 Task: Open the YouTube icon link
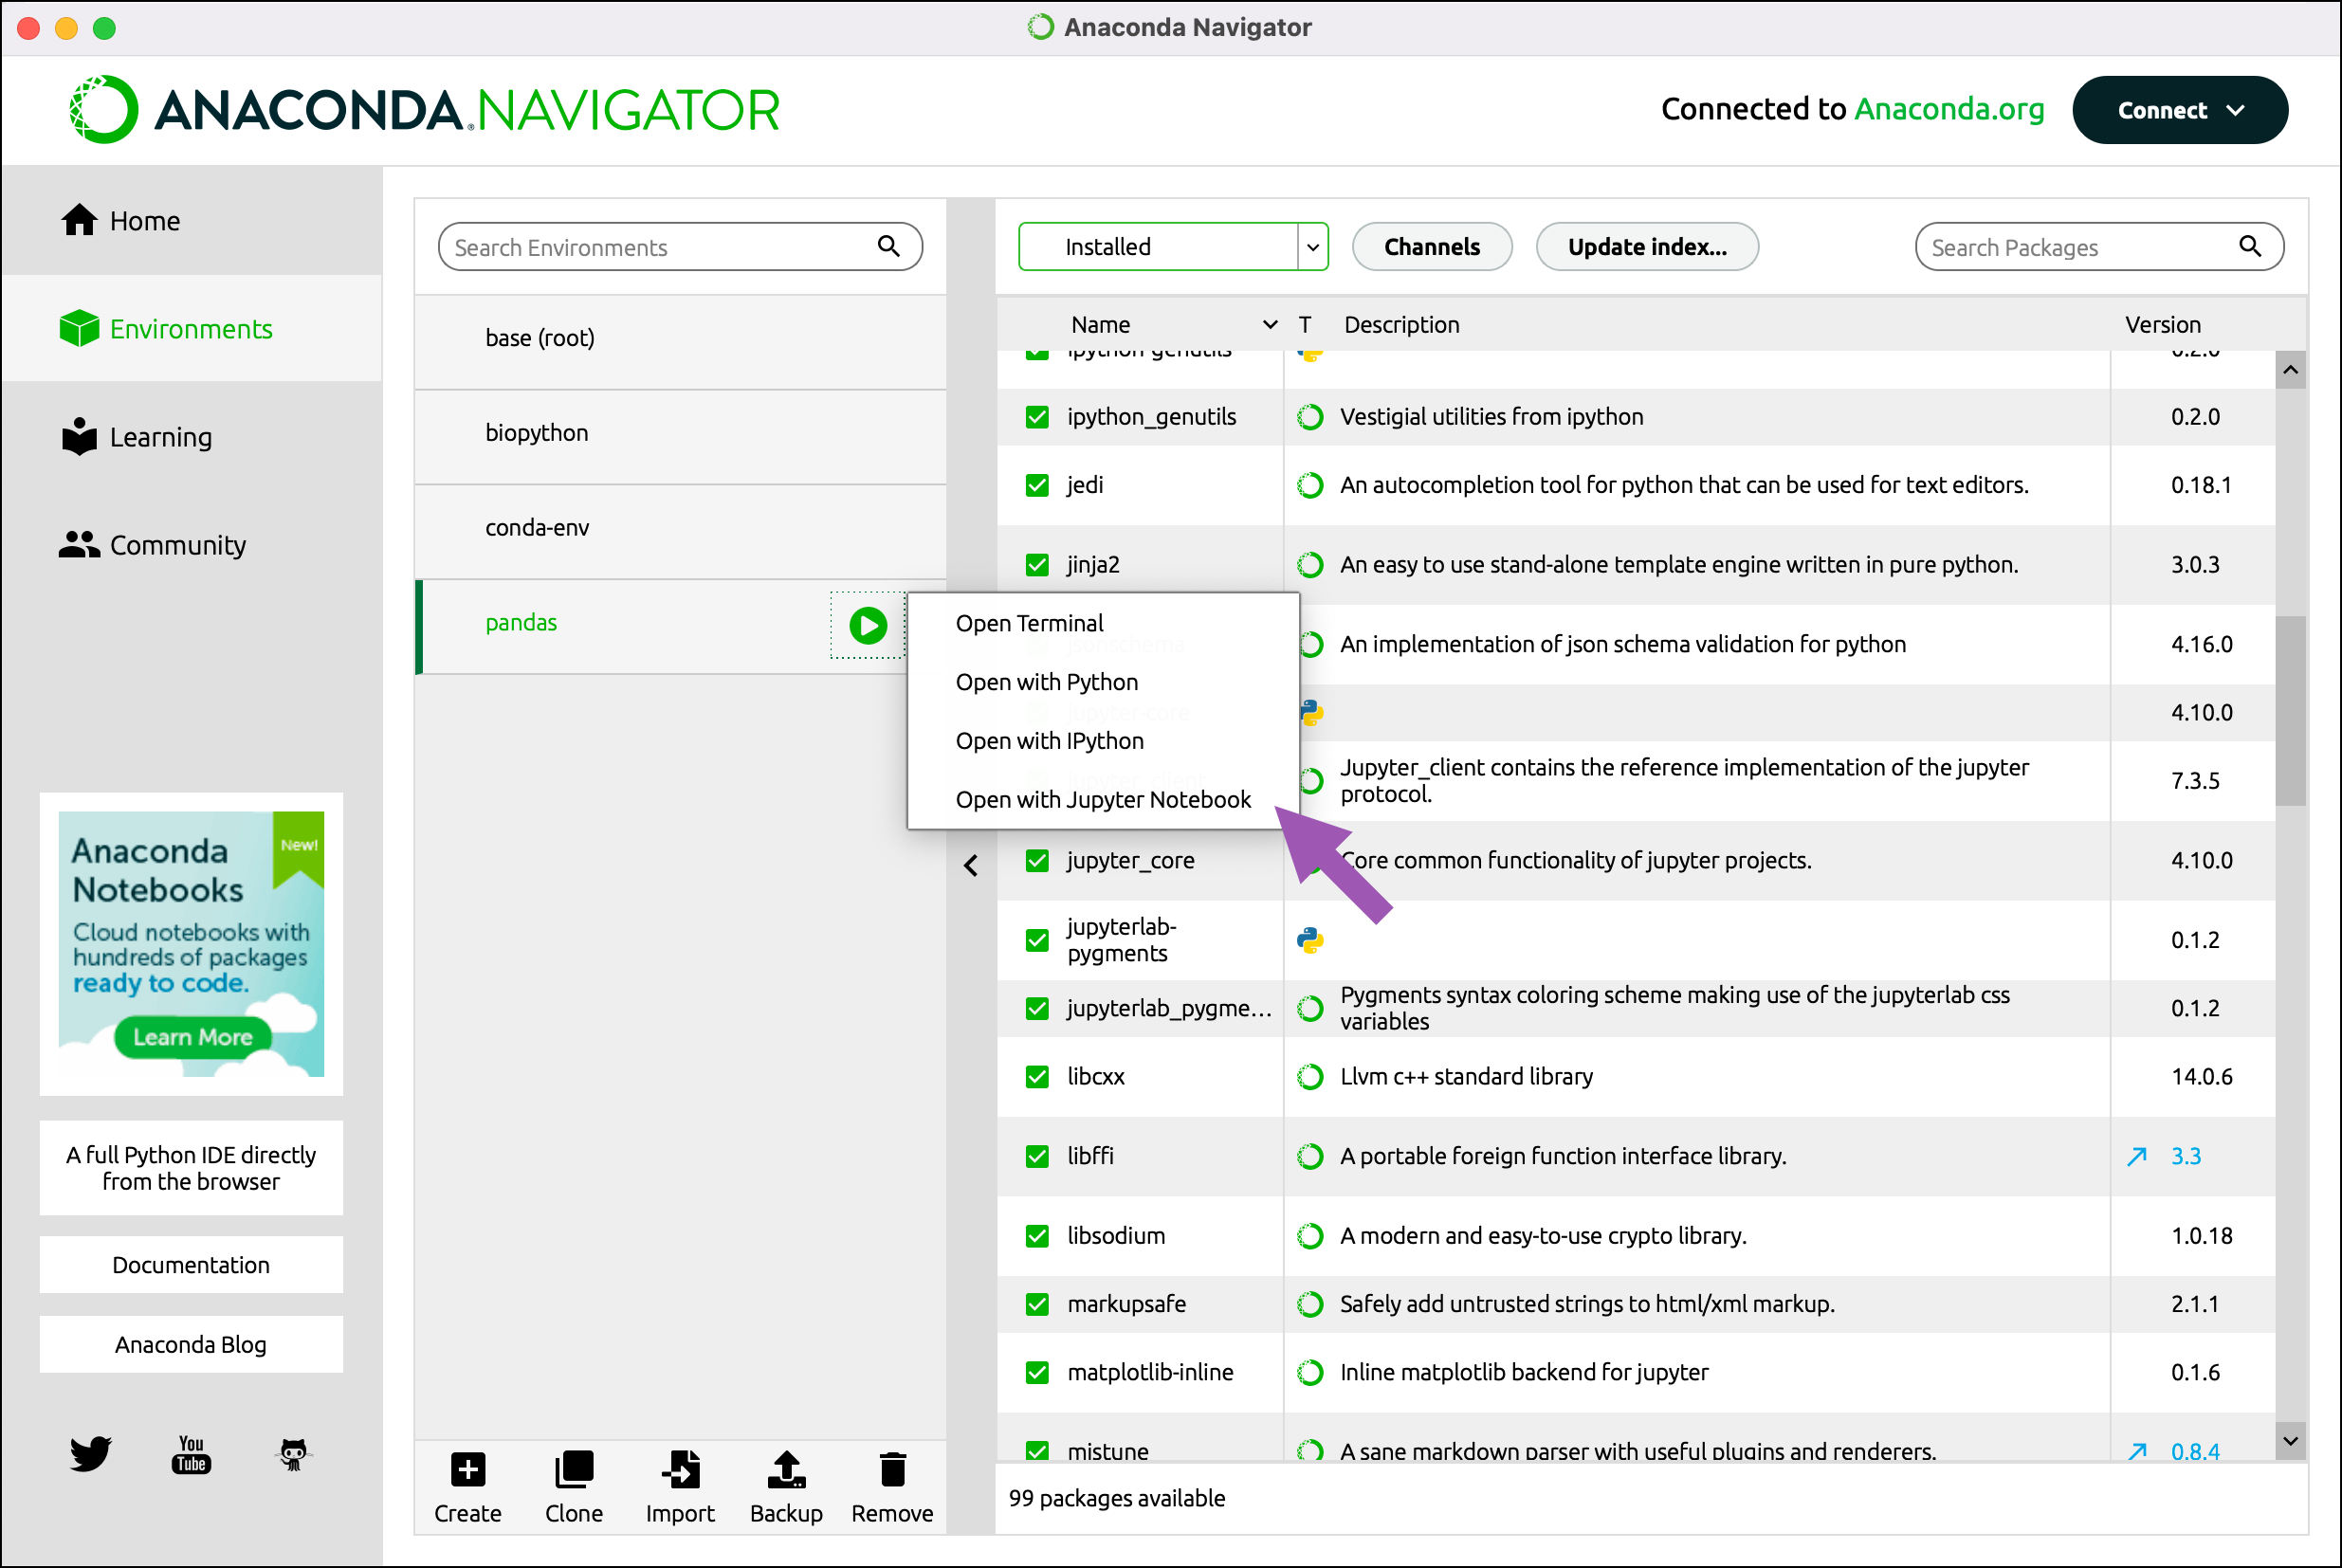tap(191, 1454)
